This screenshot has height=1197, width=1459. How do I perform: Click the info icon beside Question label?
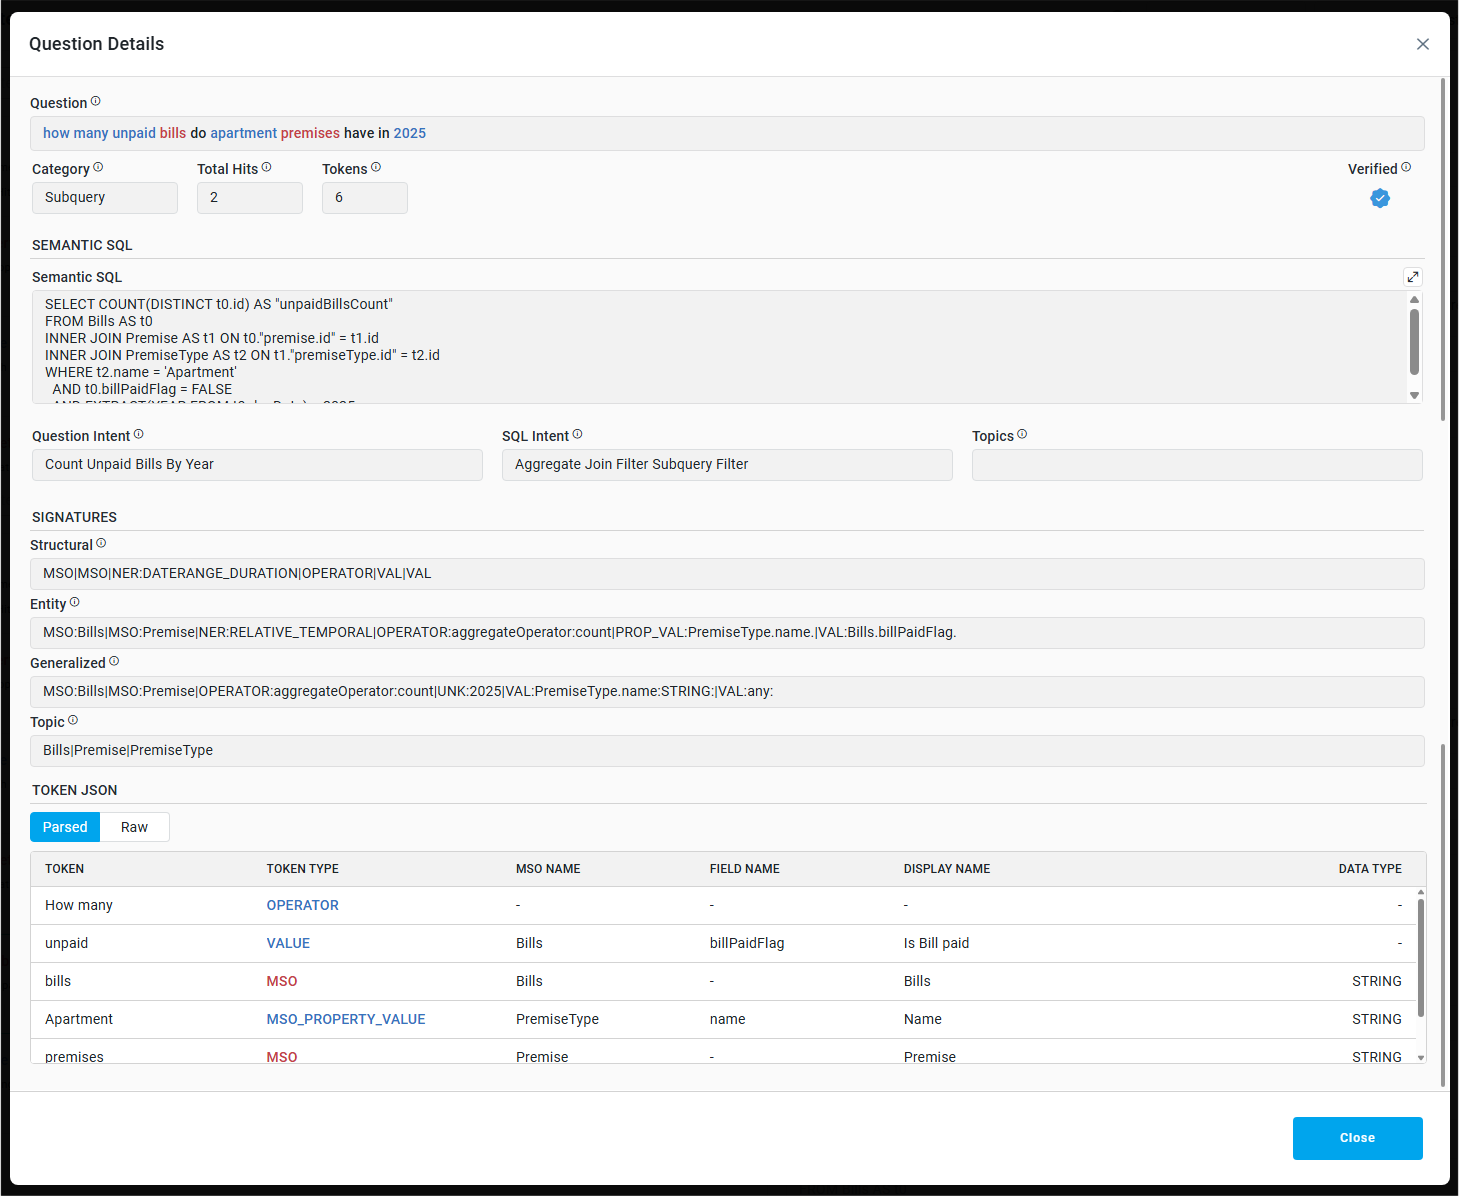tap(96, 101)
